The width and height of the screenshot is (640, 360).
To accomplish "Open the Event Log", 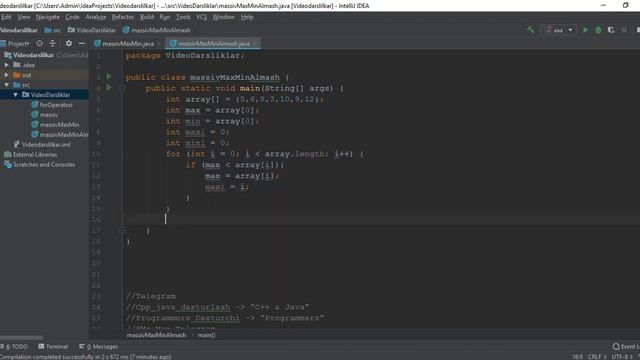I will [627, 347].
